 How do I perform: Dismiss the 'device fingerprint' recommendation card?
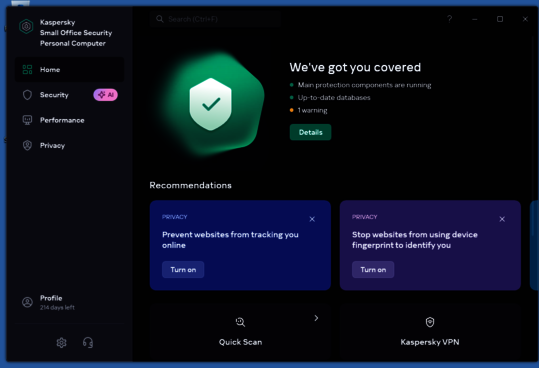pyautogui.click(x=502, y=219)
